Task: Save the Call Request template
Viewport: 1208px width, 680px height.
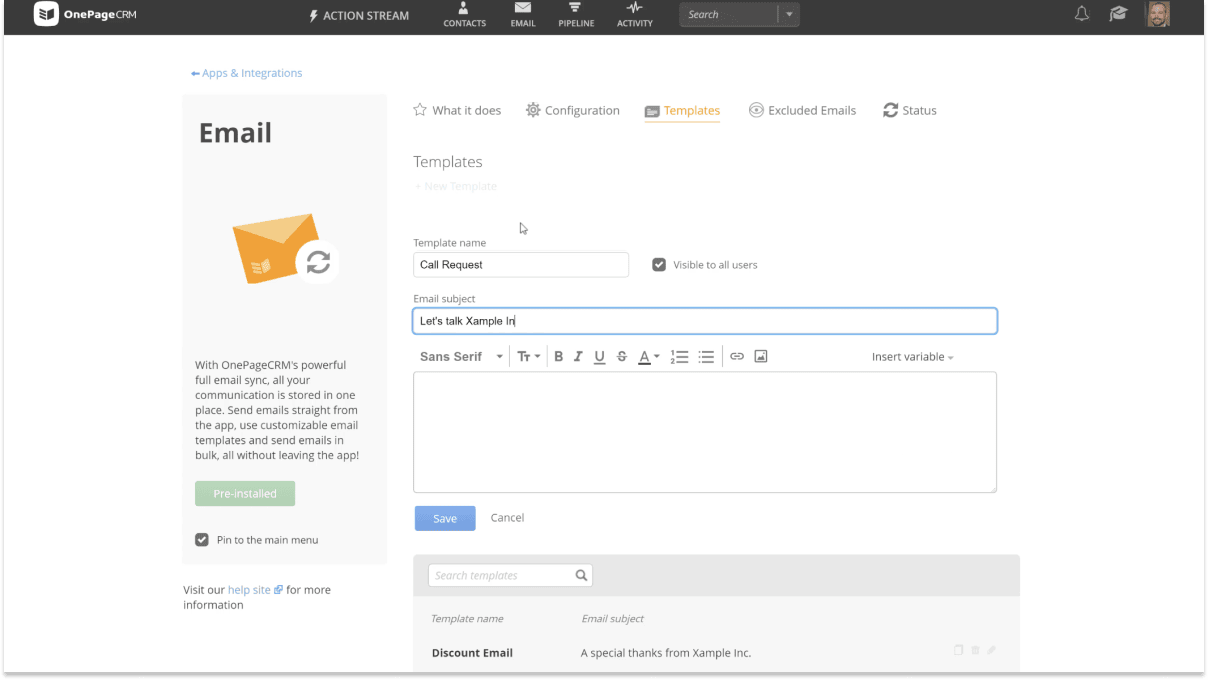Action: click(444, 518)
